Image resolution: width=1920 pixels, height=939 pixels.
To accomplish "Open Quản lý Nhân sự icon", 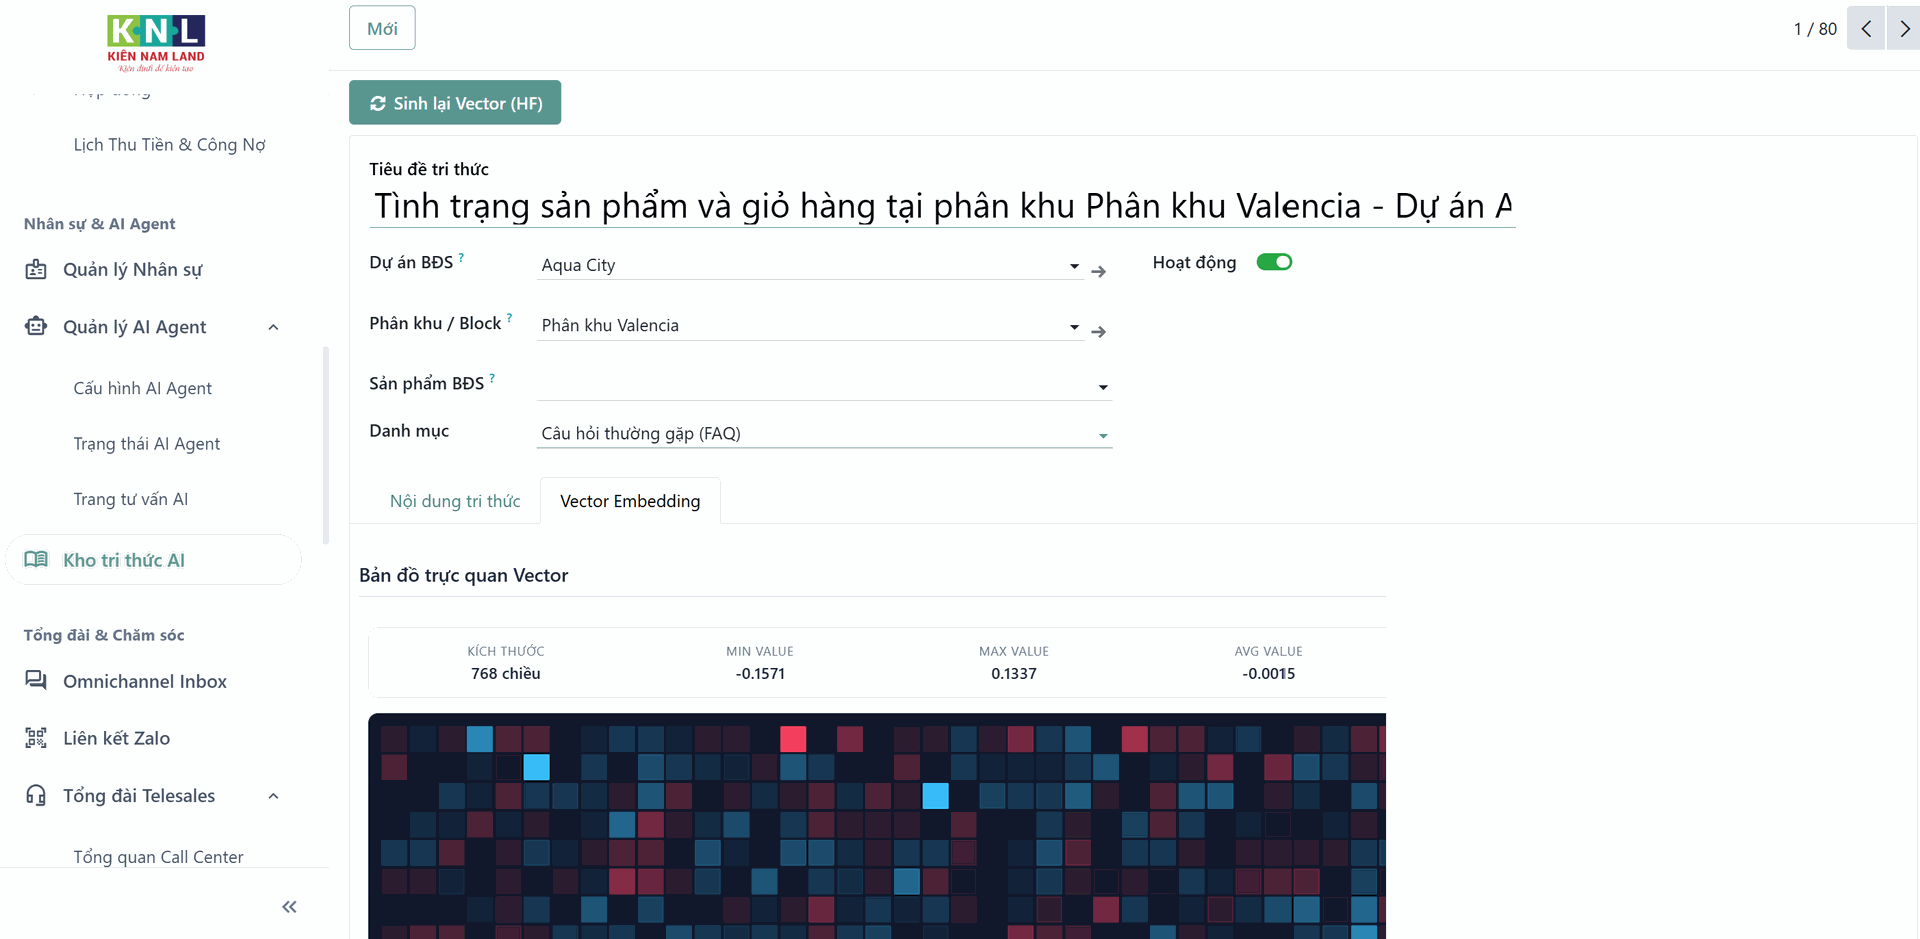I will tap(36, 269).
